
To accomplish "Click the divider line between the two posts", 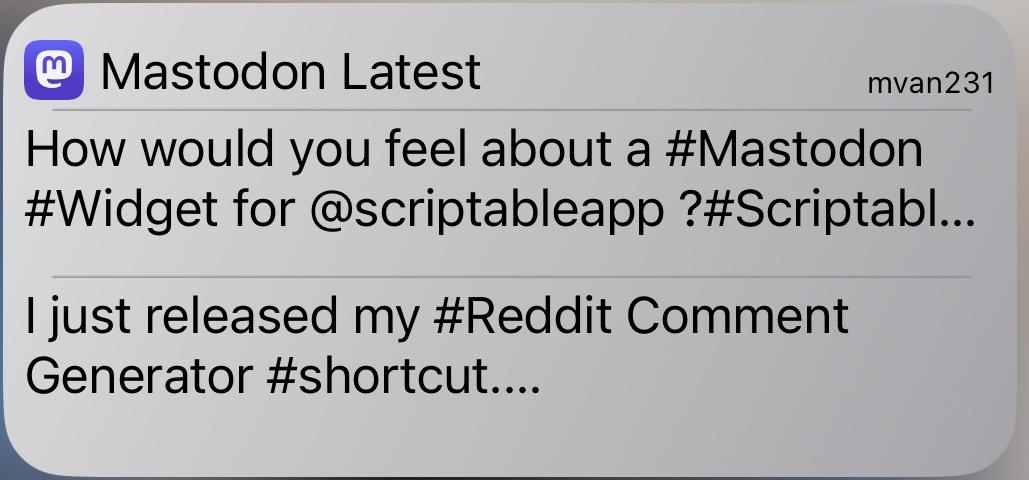I will coord(512,277).
